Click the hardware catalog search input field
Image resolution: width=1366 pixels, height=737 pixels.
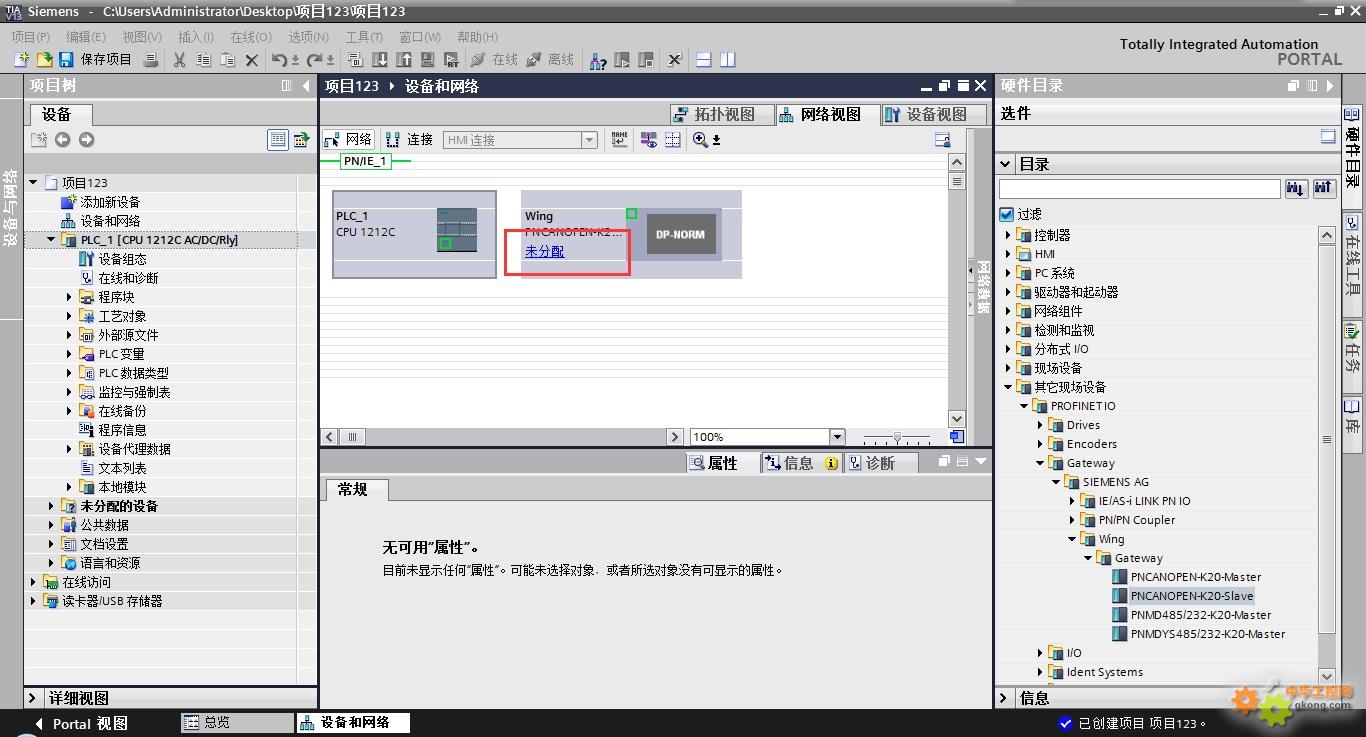pos(1139,189)
